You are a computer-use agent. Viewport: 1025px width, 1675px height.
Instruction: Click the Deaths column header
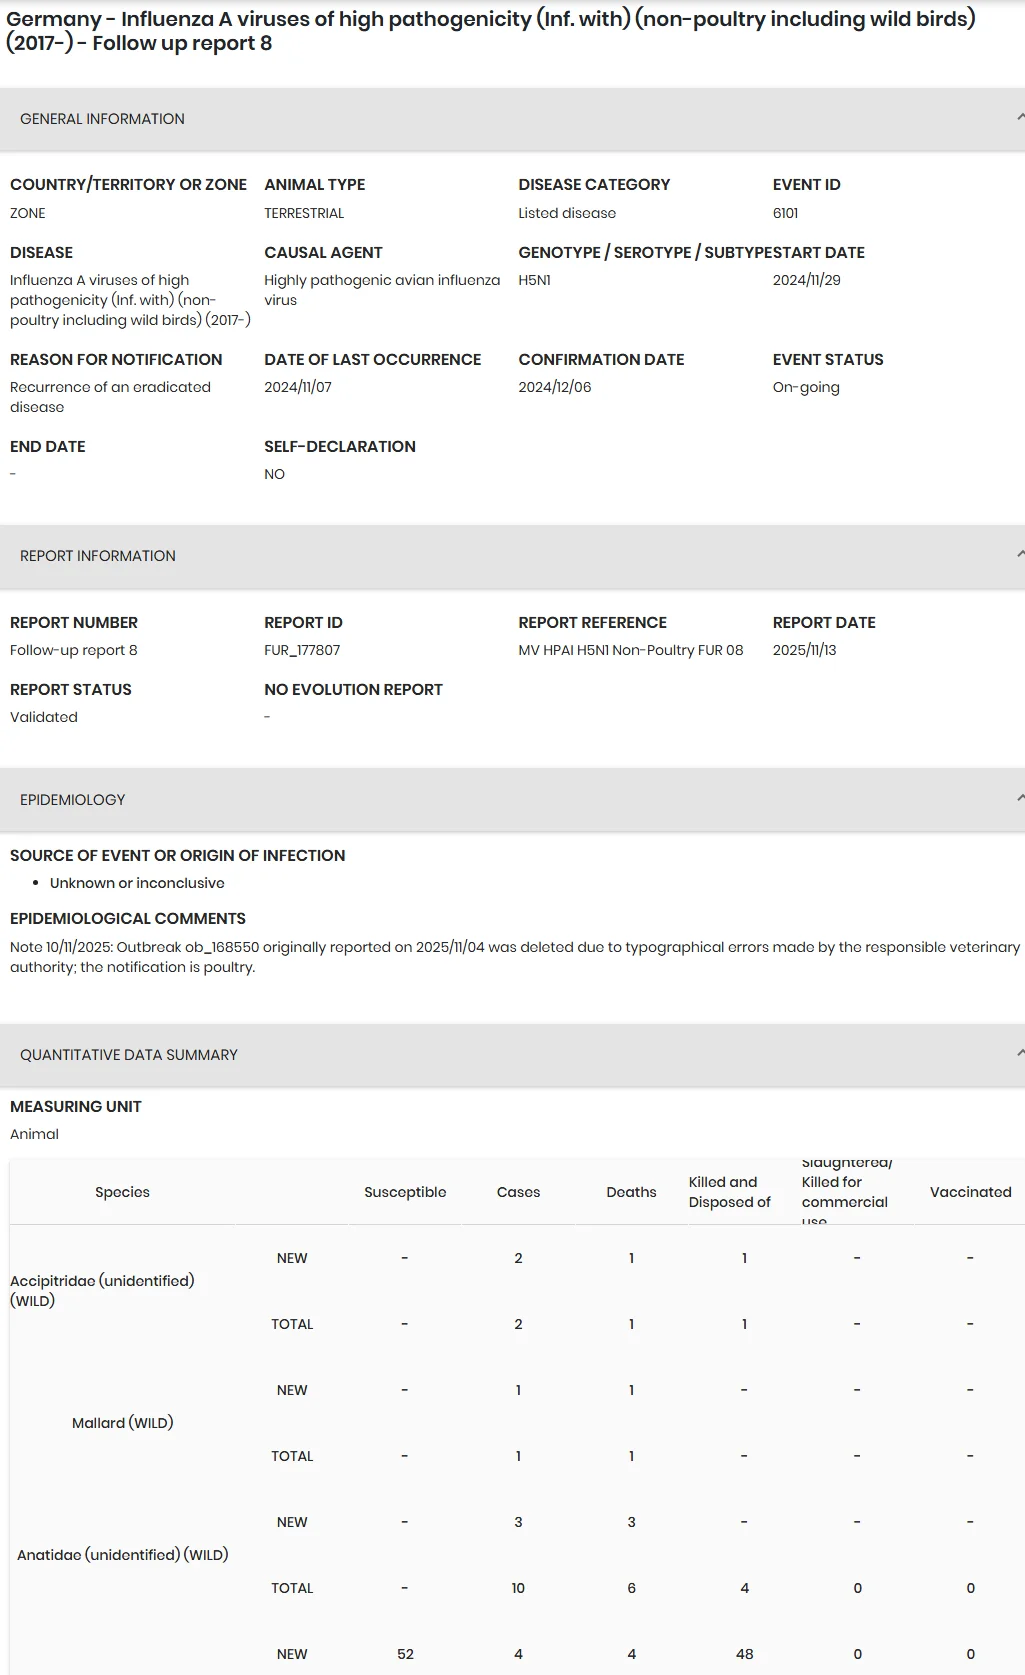(631, 1192)
